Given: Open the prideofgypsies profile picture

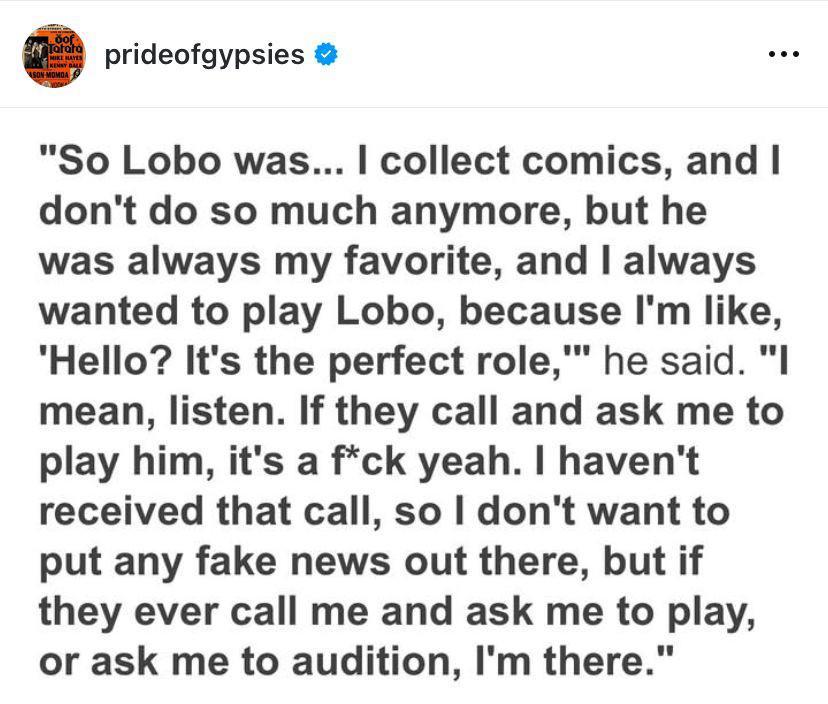Looking at the screenshot, I should (53, 55).
